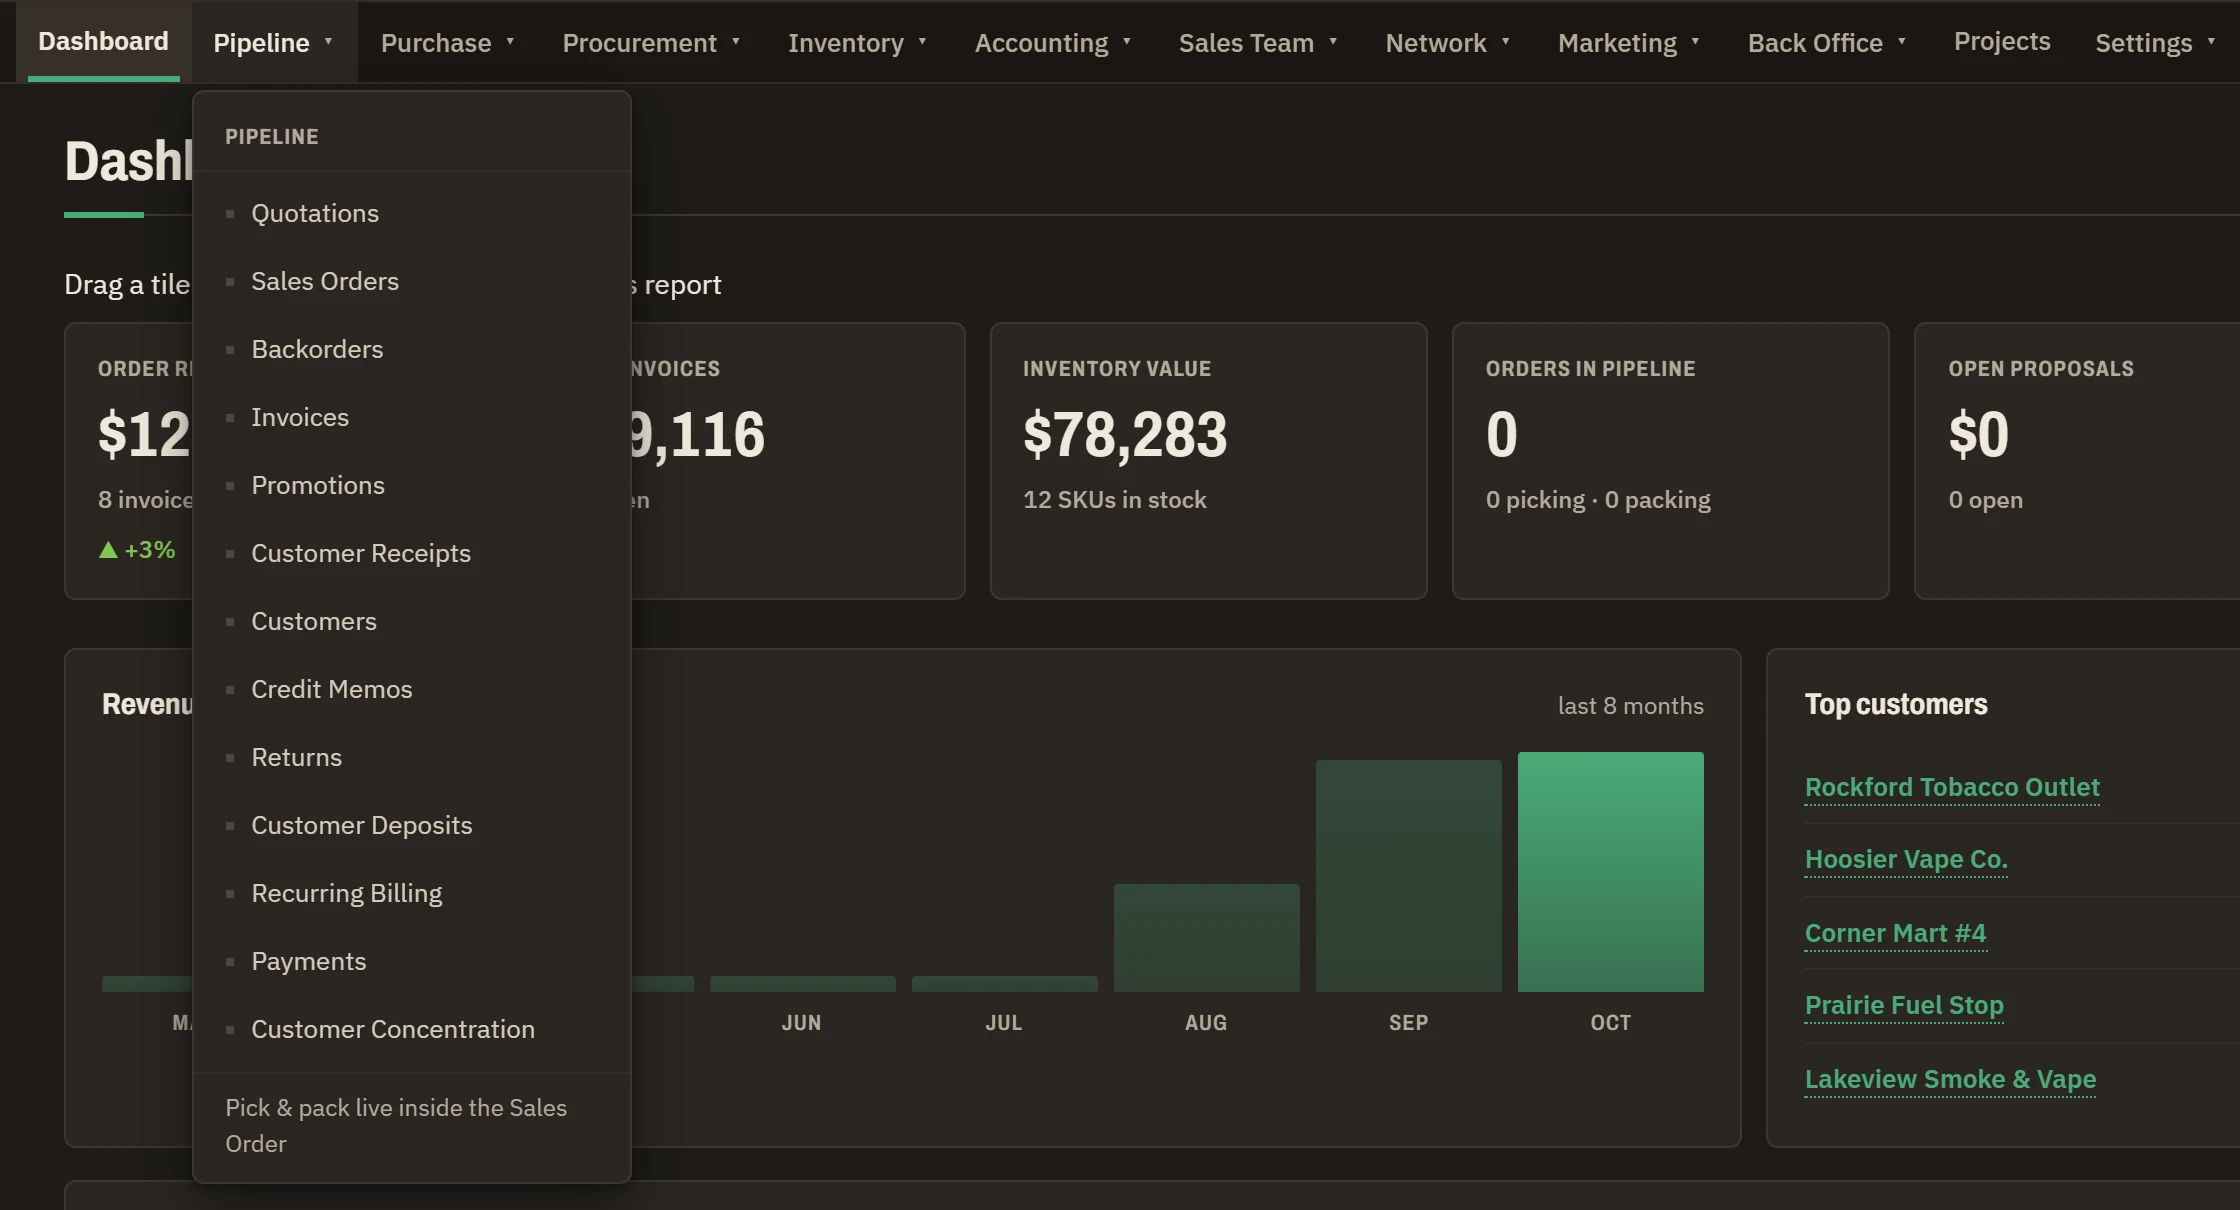The image size is (2240, 1210).
Task: Open Rockford Tobacco Outlet customer link
Action: tap(1951, 787)
